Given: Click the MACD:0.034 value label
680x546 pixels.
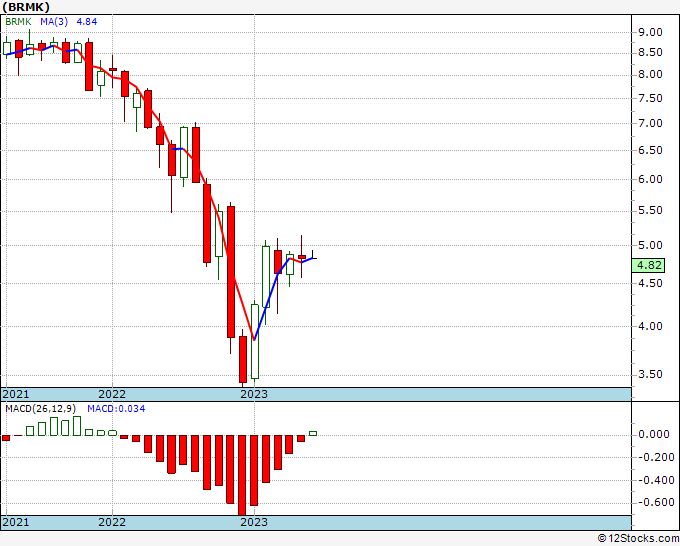Looking at the screenshot, I should click(116, 409).
